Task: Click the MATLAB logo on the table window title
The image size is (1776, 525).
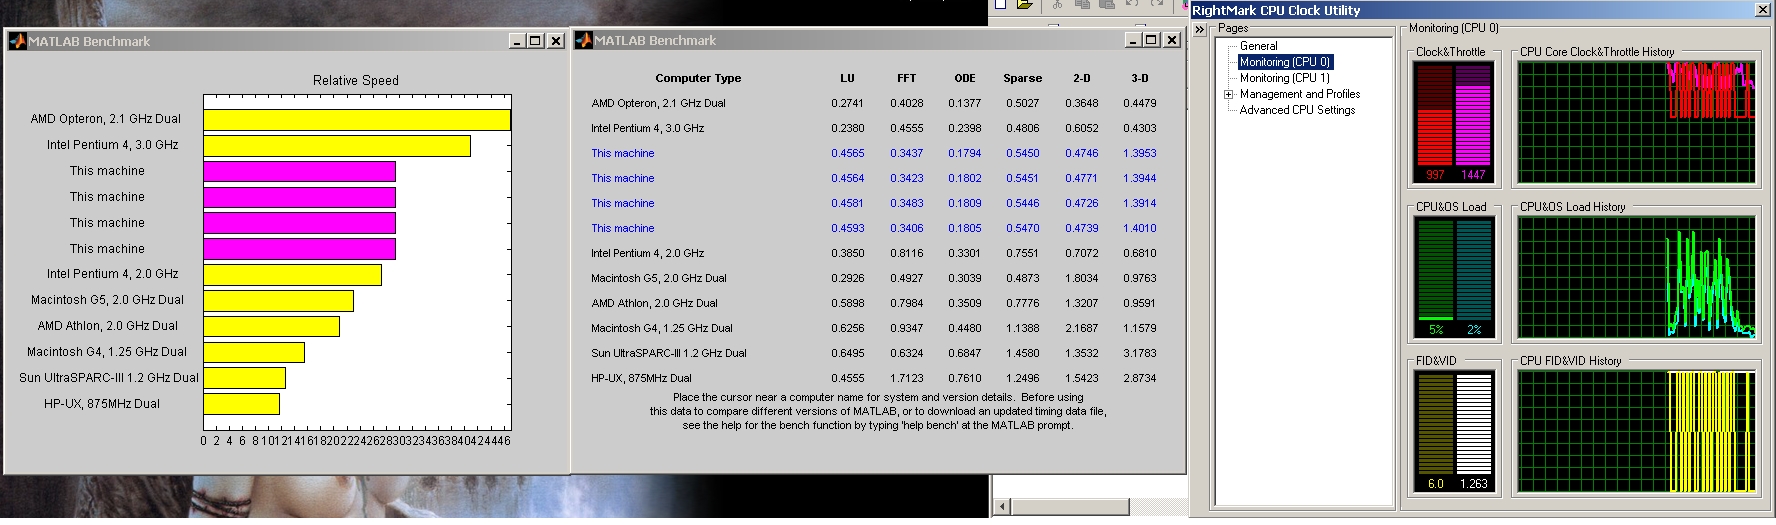Action: [584, 40]
